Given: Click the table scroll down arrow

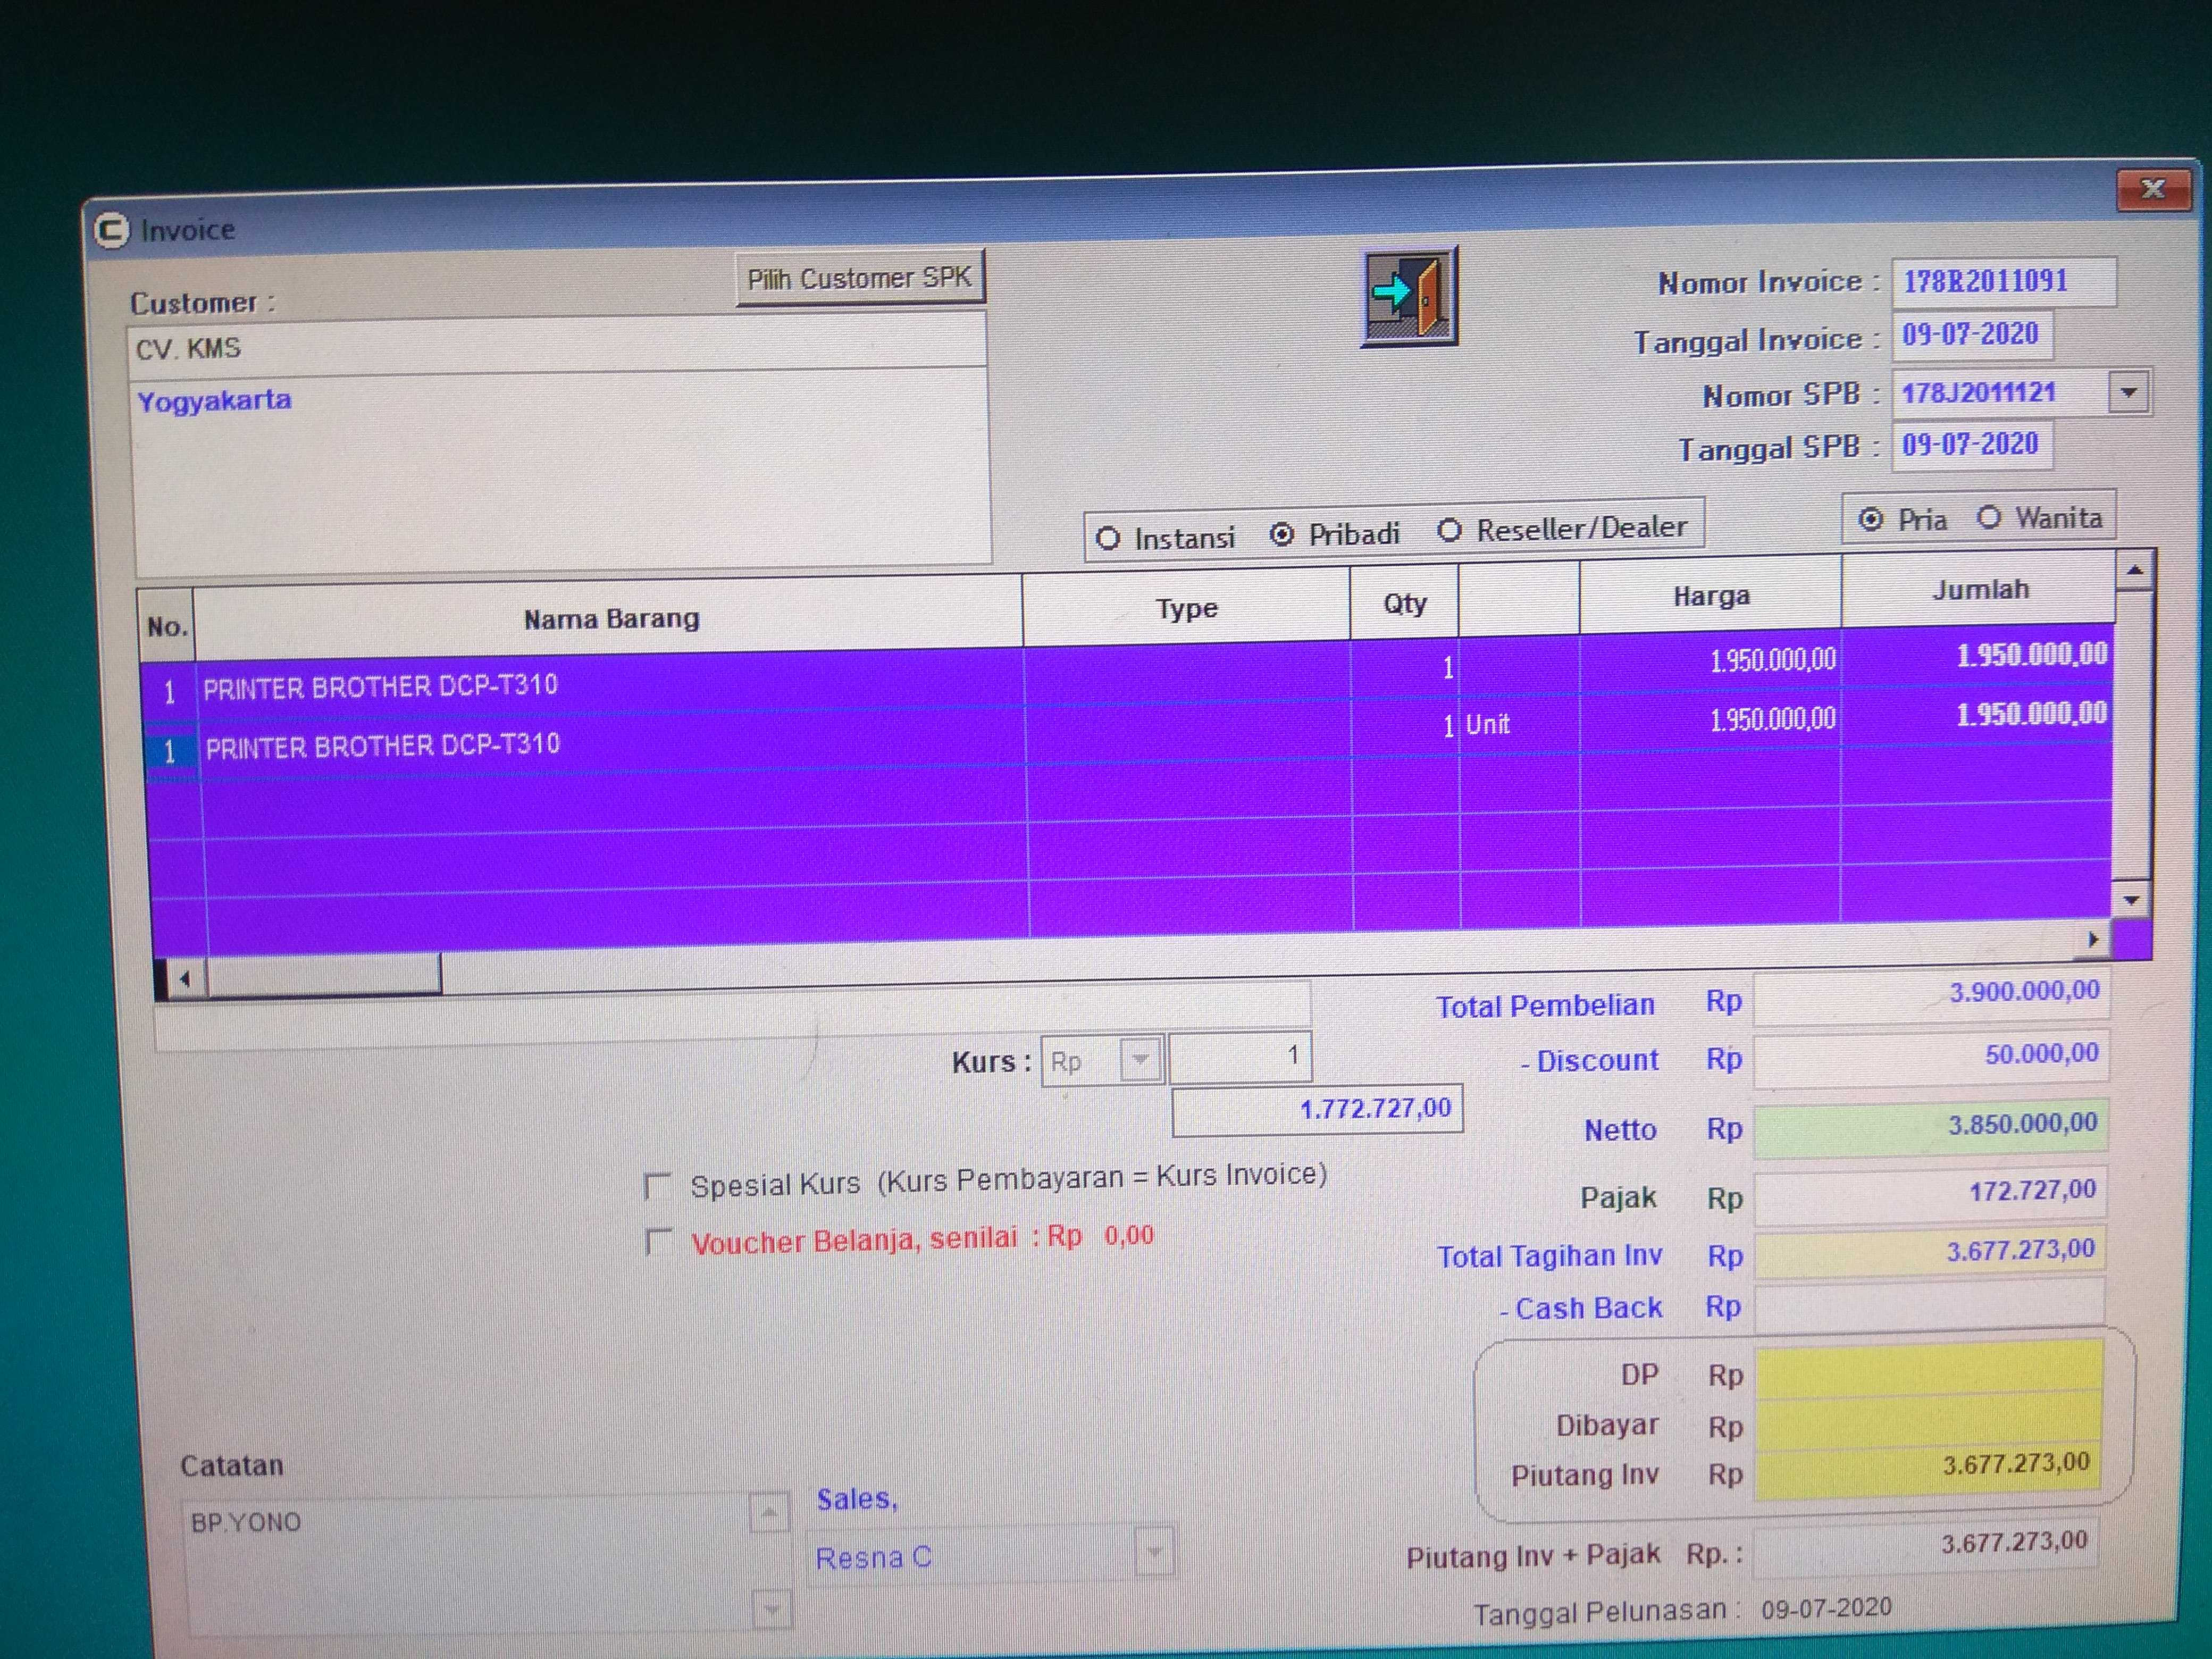Looking at the screenshot, I should (x=2132, y=900).
